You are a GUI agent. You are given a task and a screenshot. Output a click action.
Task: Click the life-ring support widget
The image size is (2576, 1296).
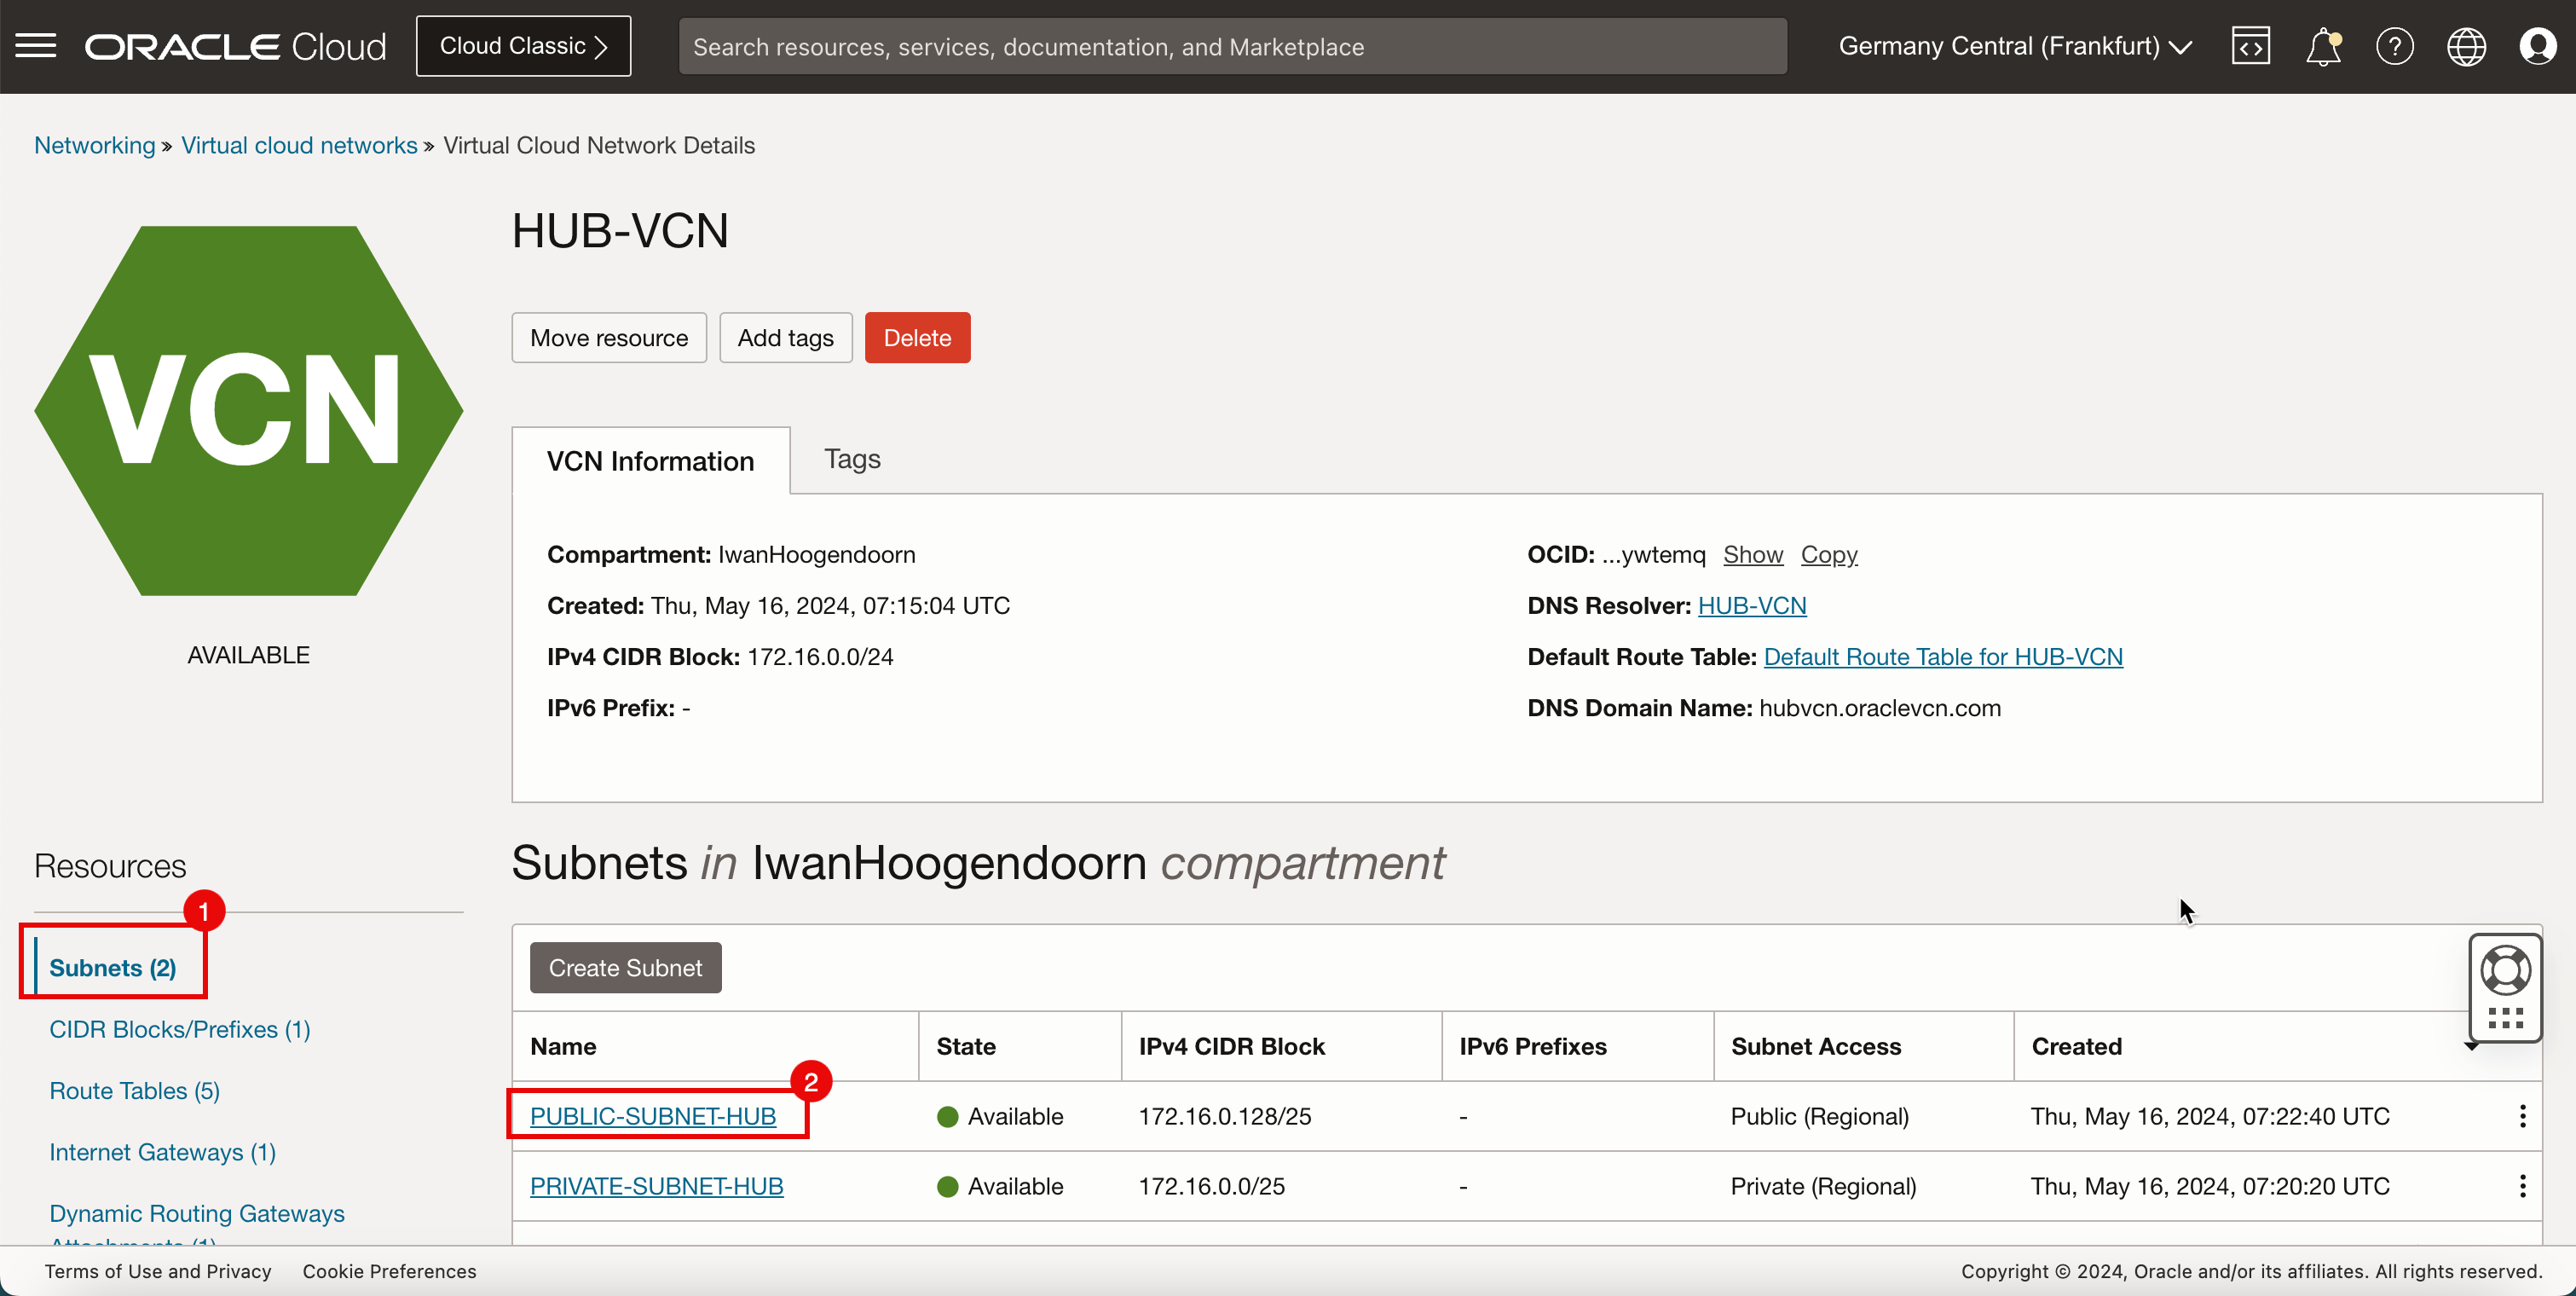tap(2505, 970)
